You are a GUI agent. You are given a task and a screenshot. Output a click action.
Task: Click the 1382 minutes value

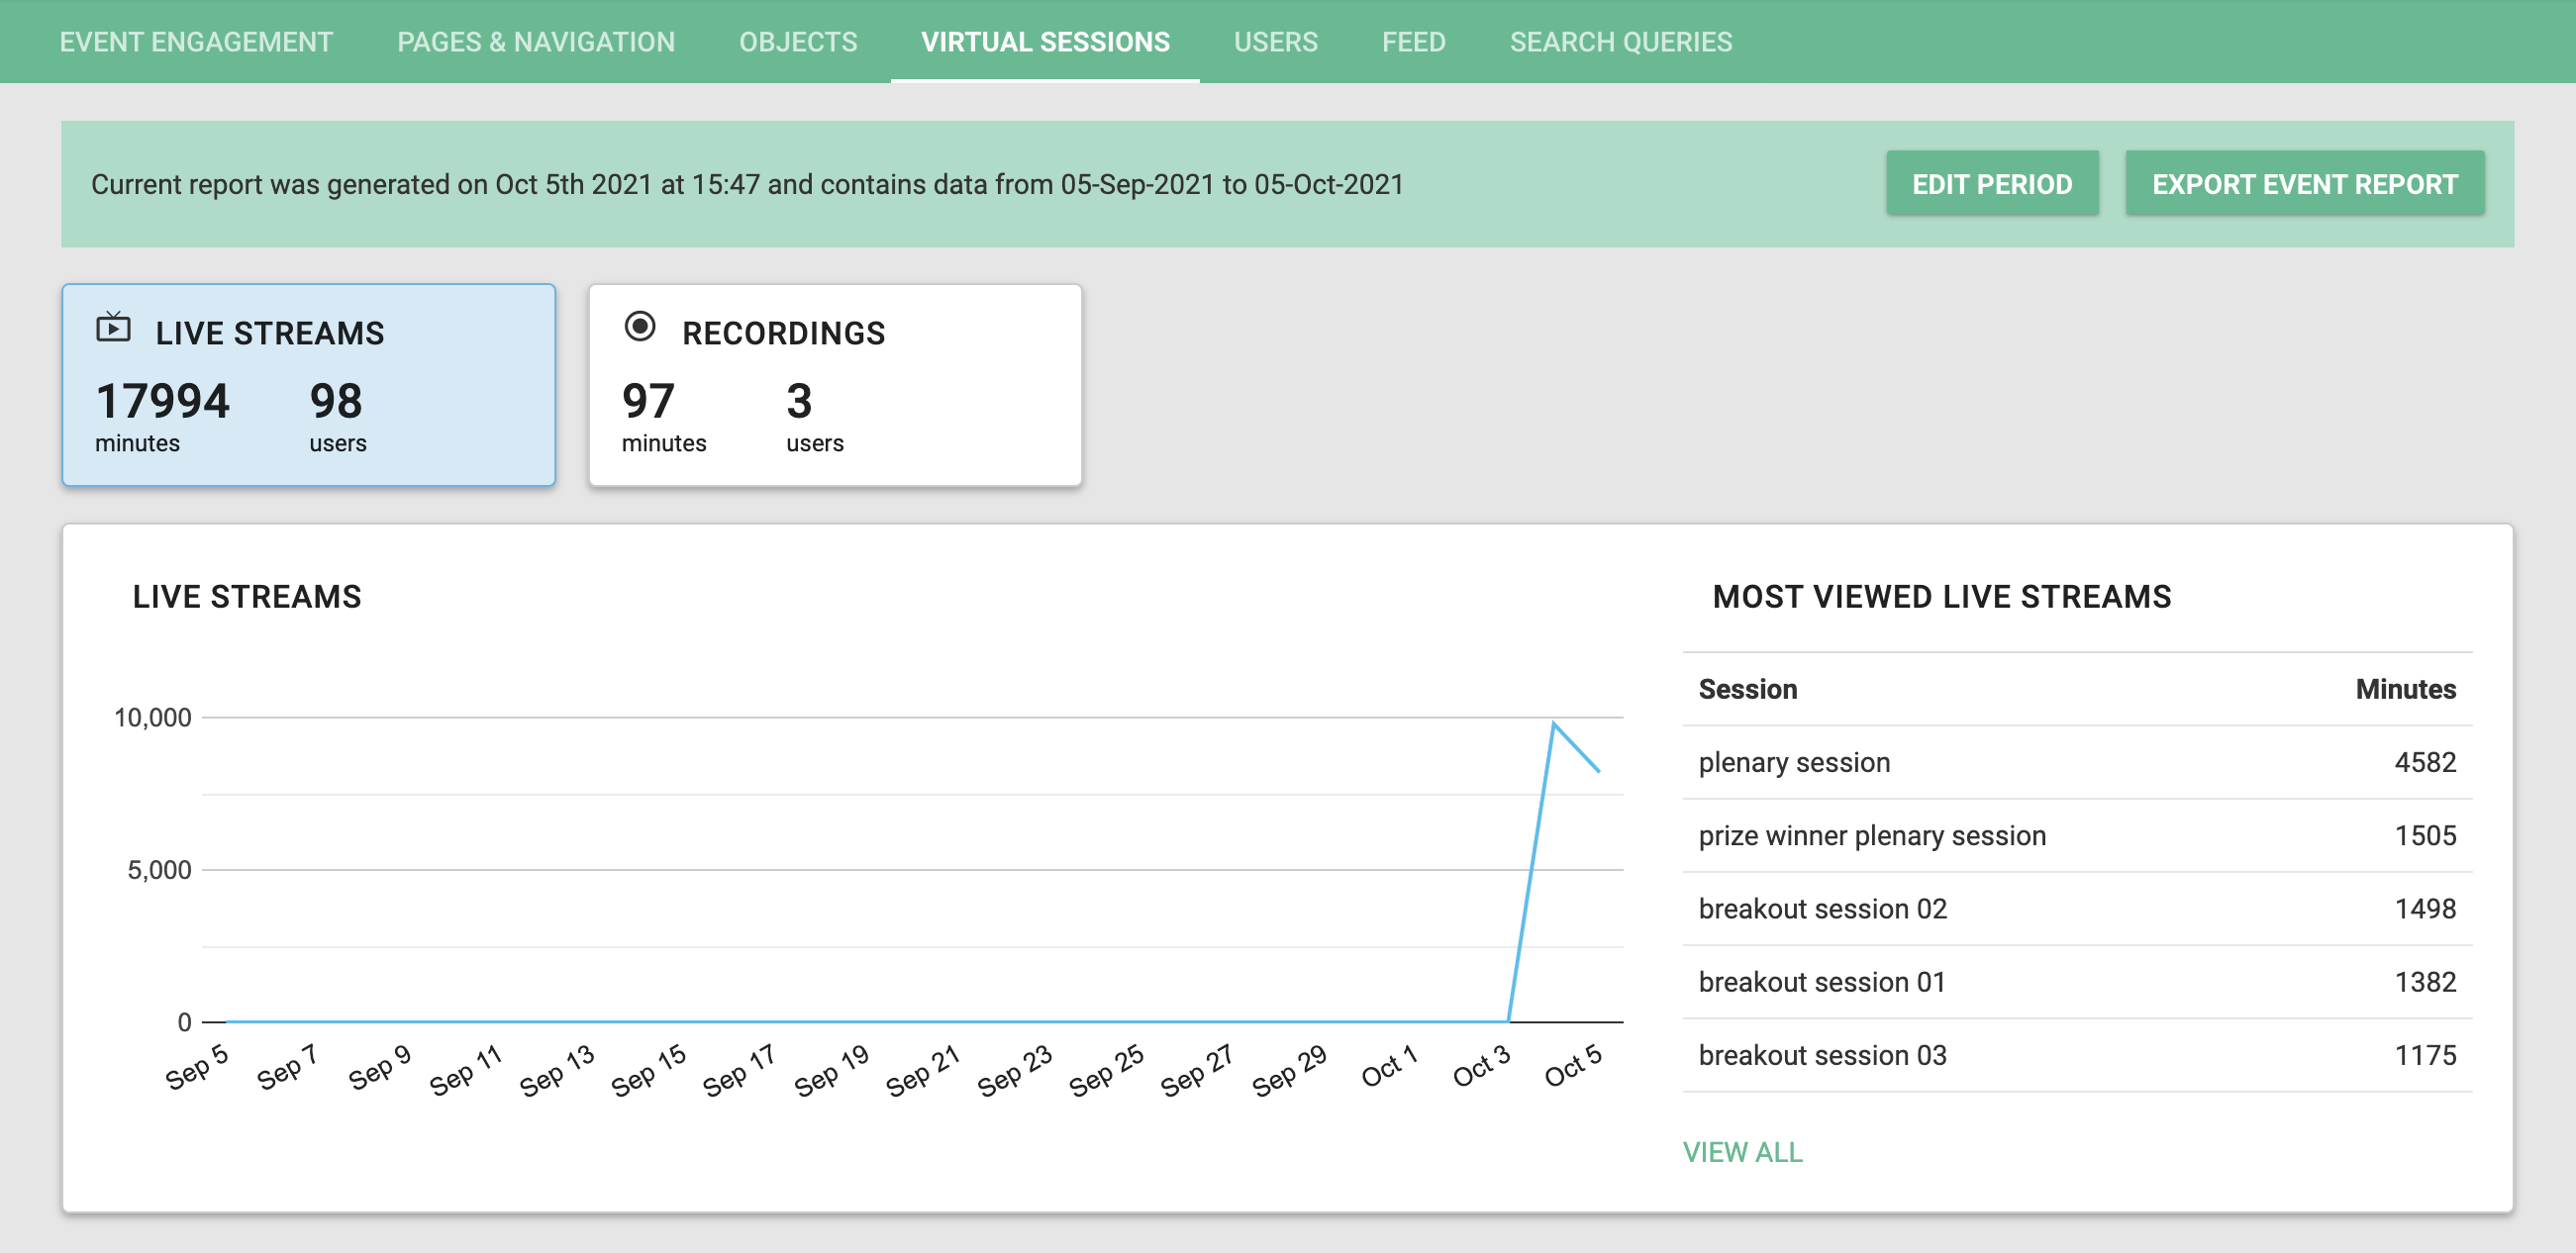(2425, 981)
